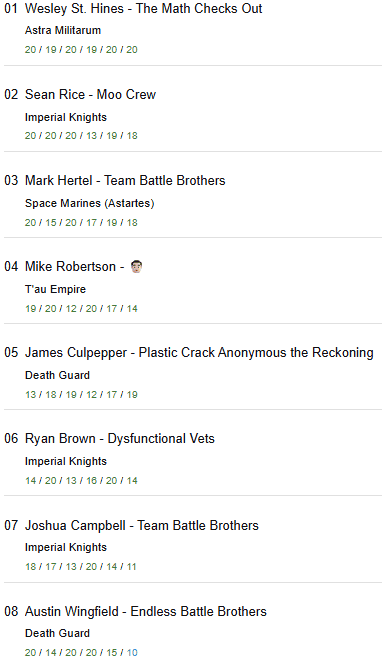
Task: Click James Culpepper's Death Guard faction label
Action: [x=57, y=375]
